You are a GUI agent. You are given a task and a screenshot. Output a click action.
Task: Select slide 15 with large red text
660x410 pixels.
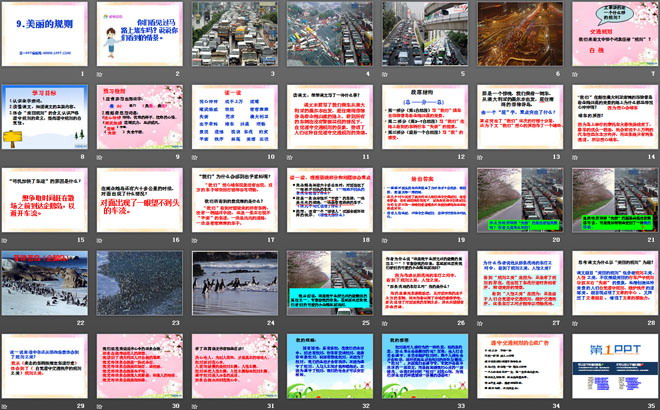[45, 200]
